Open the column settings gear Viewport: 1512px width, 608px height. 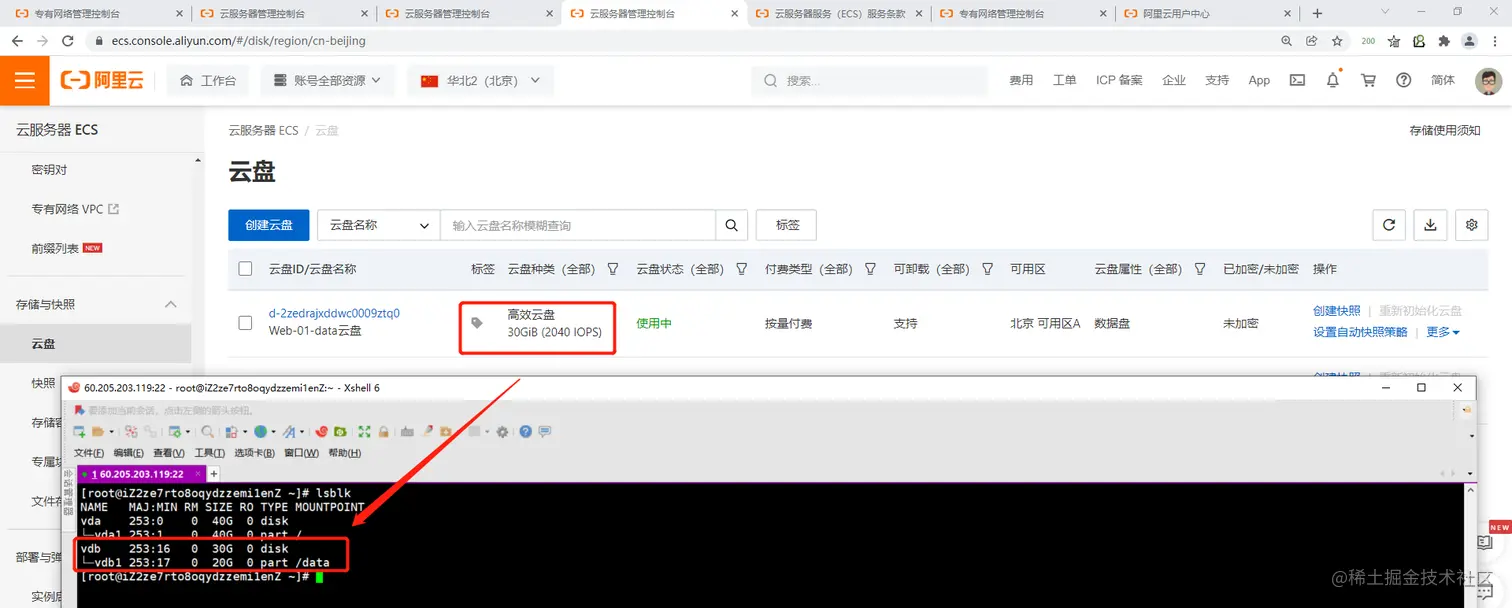[x=1472, y=225]
